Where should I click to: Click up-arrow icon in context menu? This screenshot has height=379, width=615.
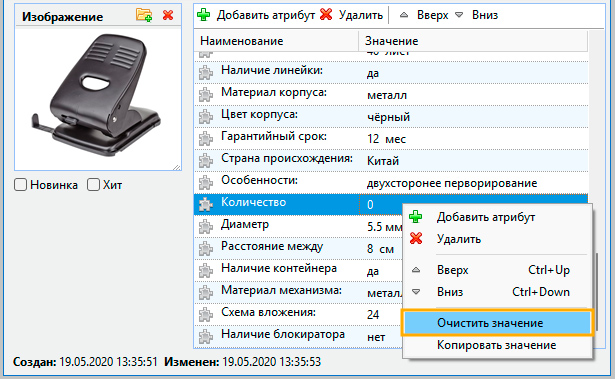click(416, 270)
